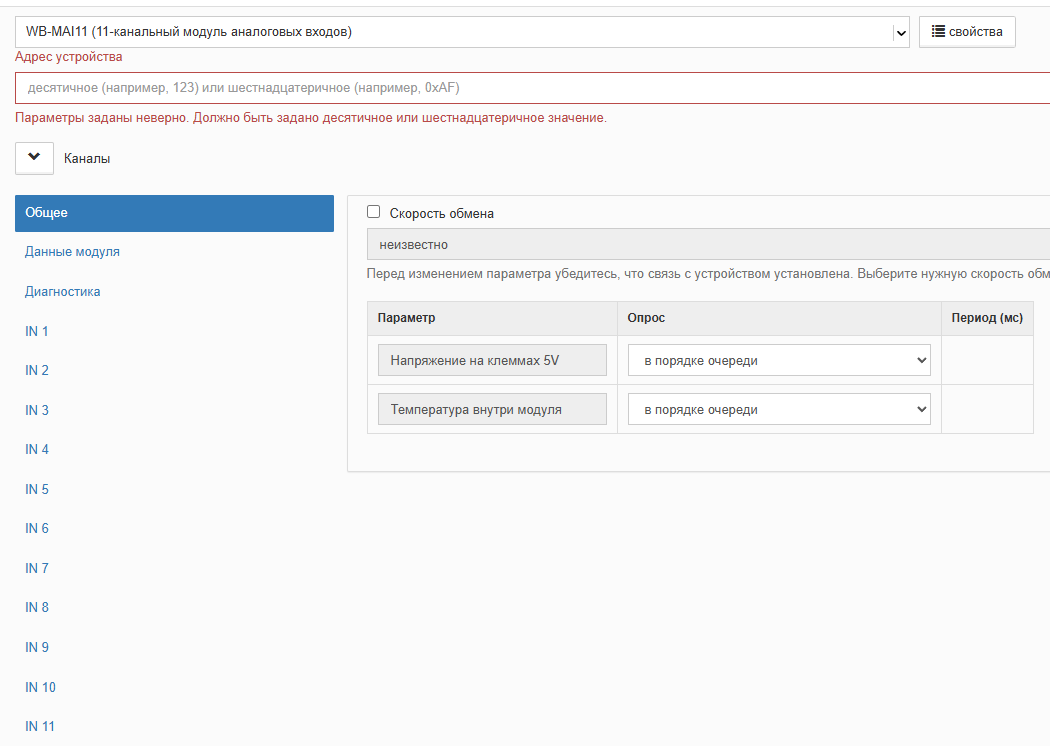Image resolution: width=1050 pixels, height=746 pixels.
Task: Select the Общее tab
Action: click(x=174, y=213)
